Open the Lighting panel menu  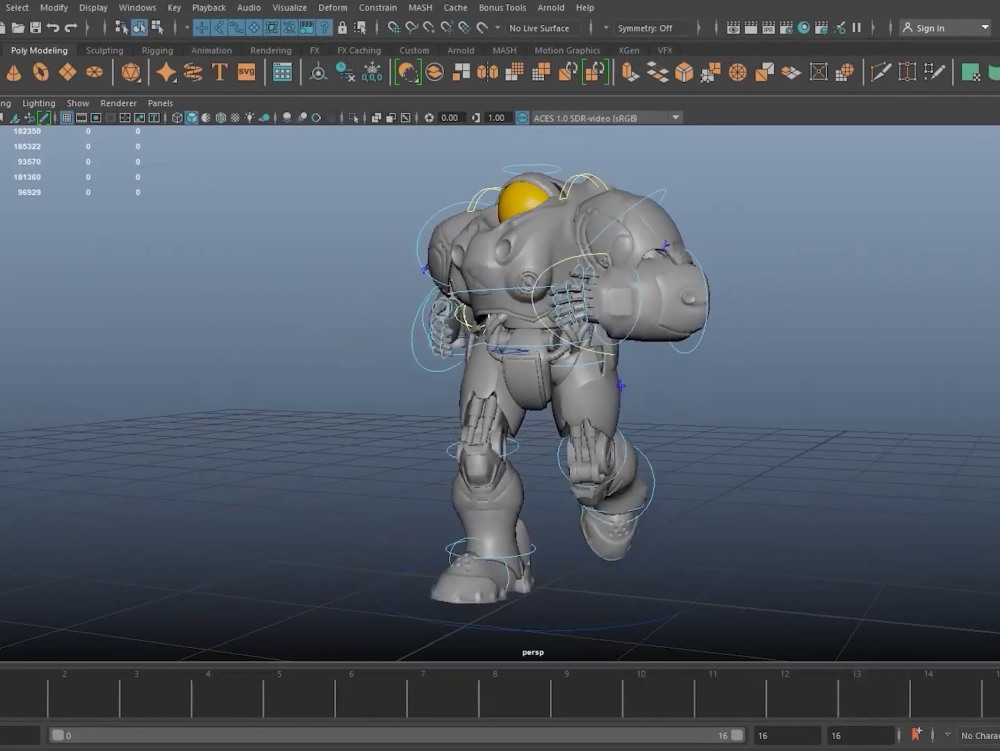pyautogui.click(x=38, y=103)
